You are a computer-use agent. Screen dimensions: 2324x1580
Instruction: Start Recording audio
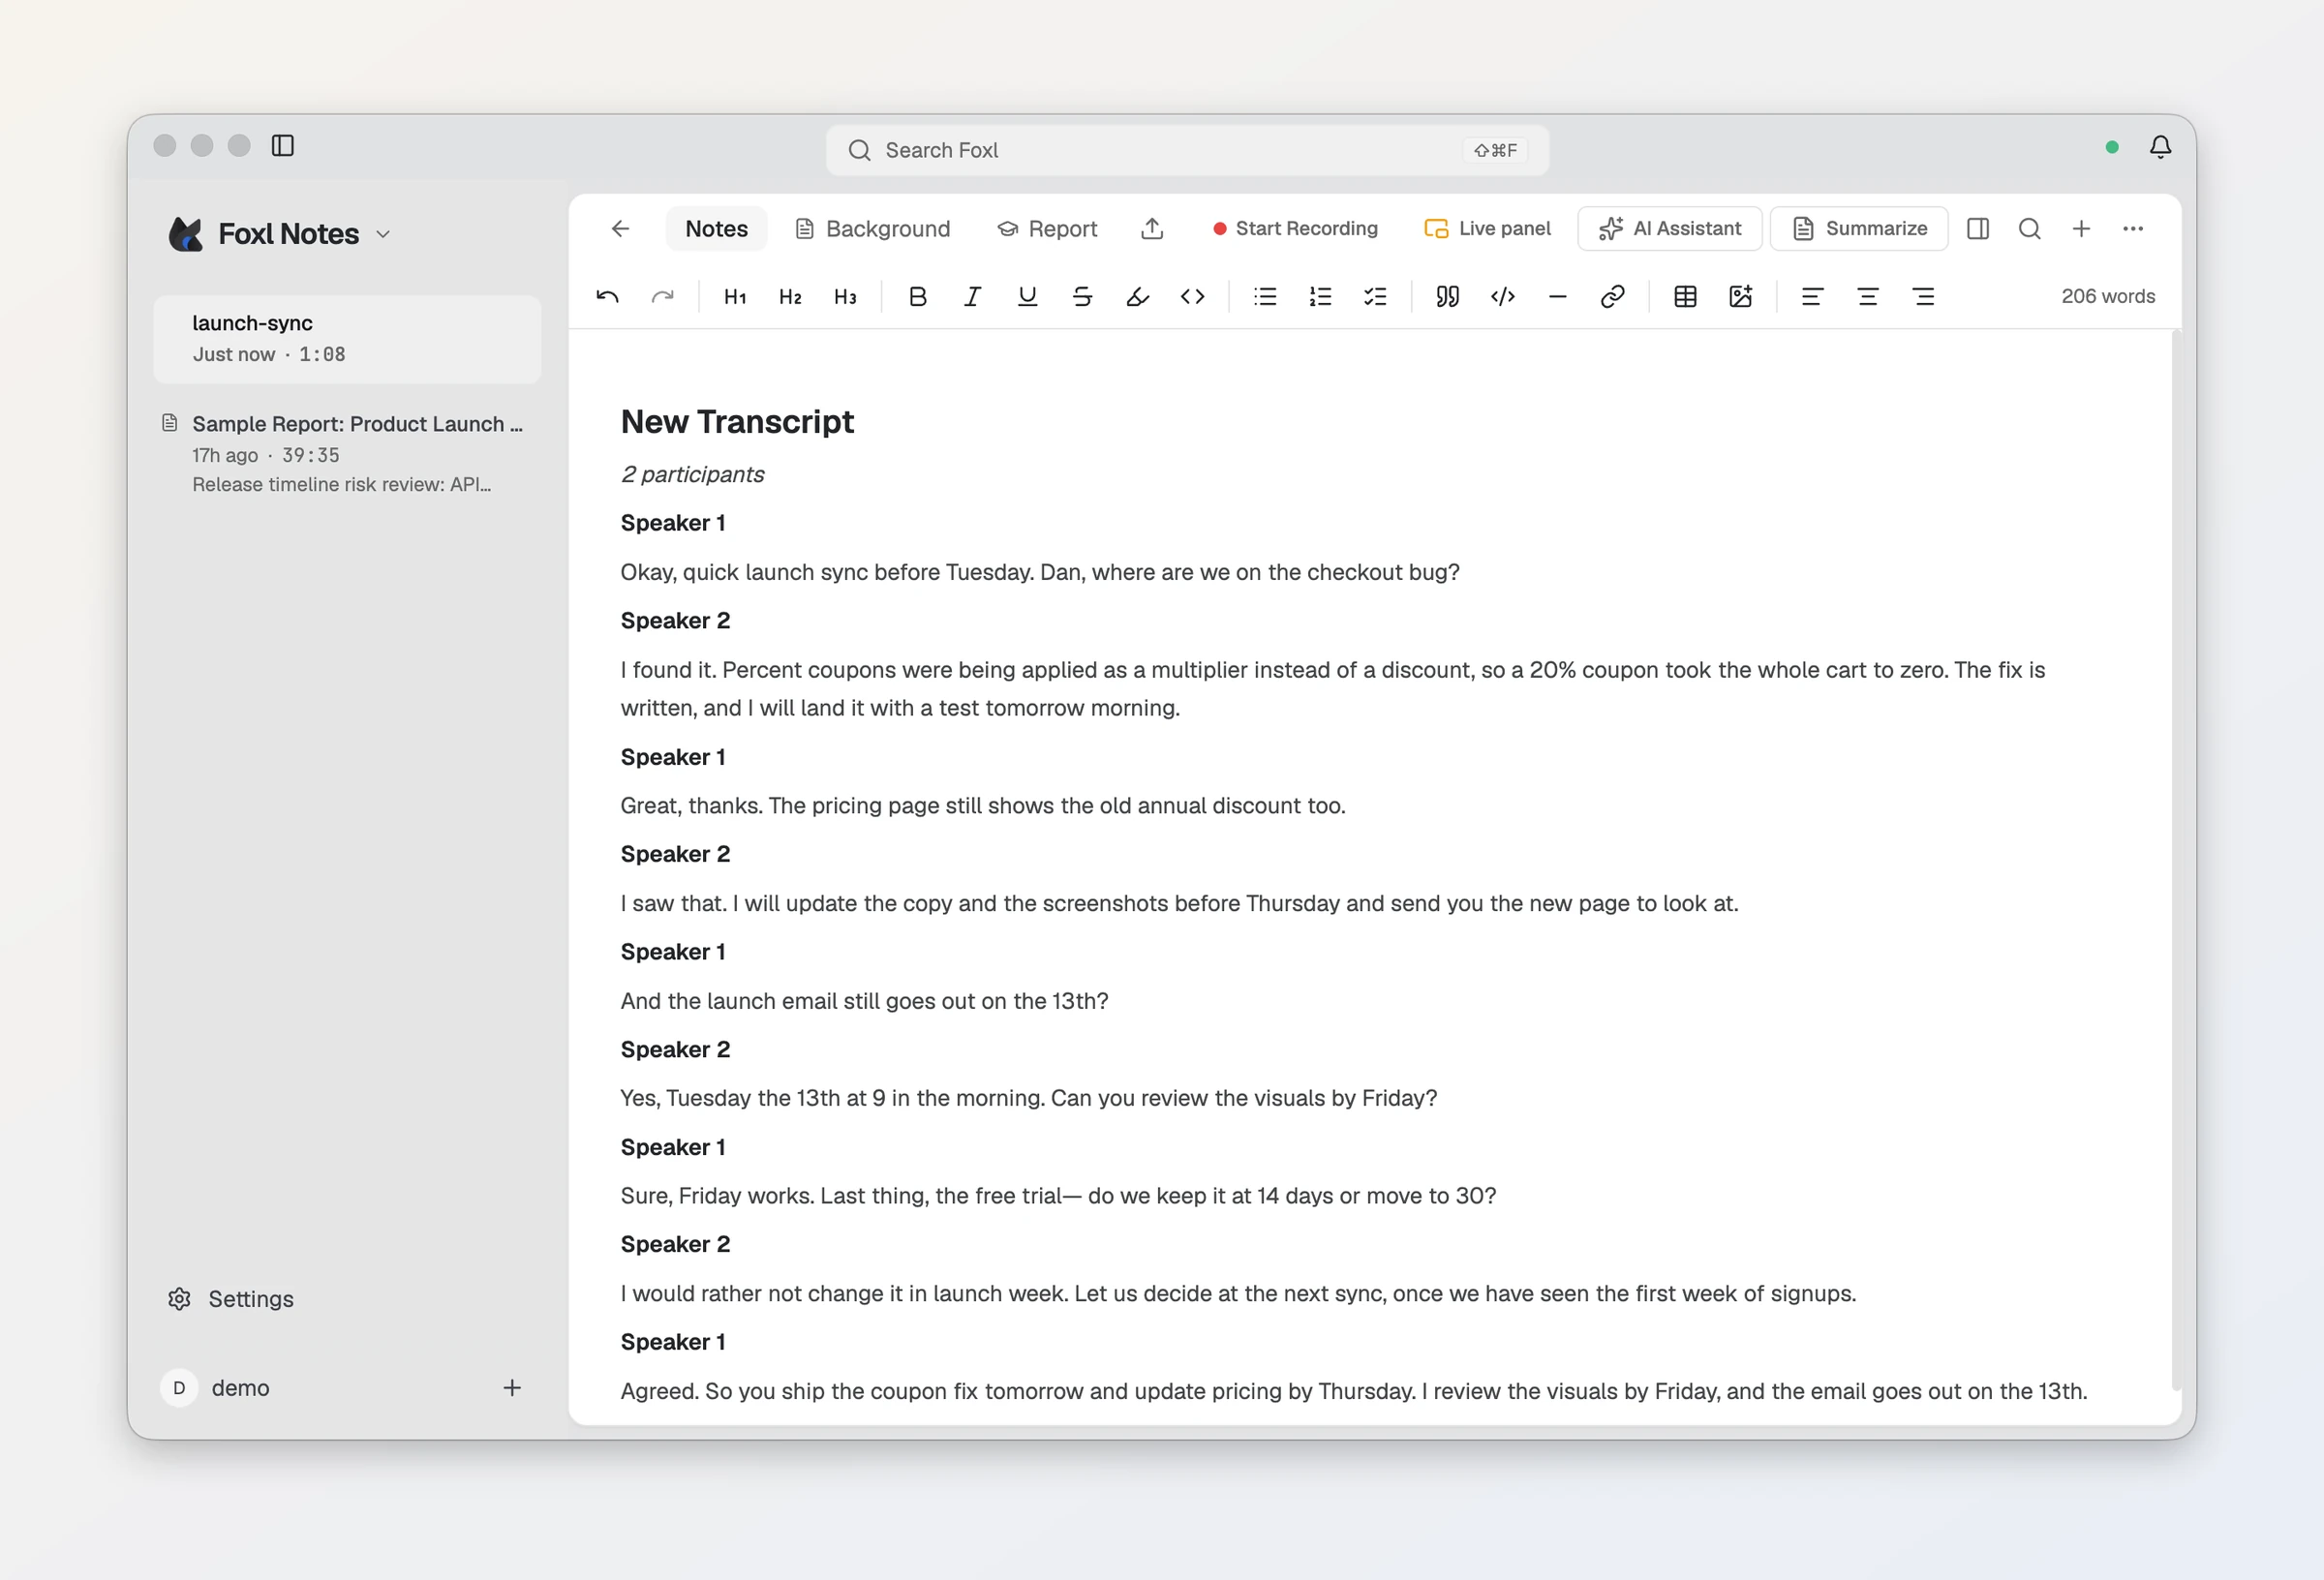(x=1295, y=229)
